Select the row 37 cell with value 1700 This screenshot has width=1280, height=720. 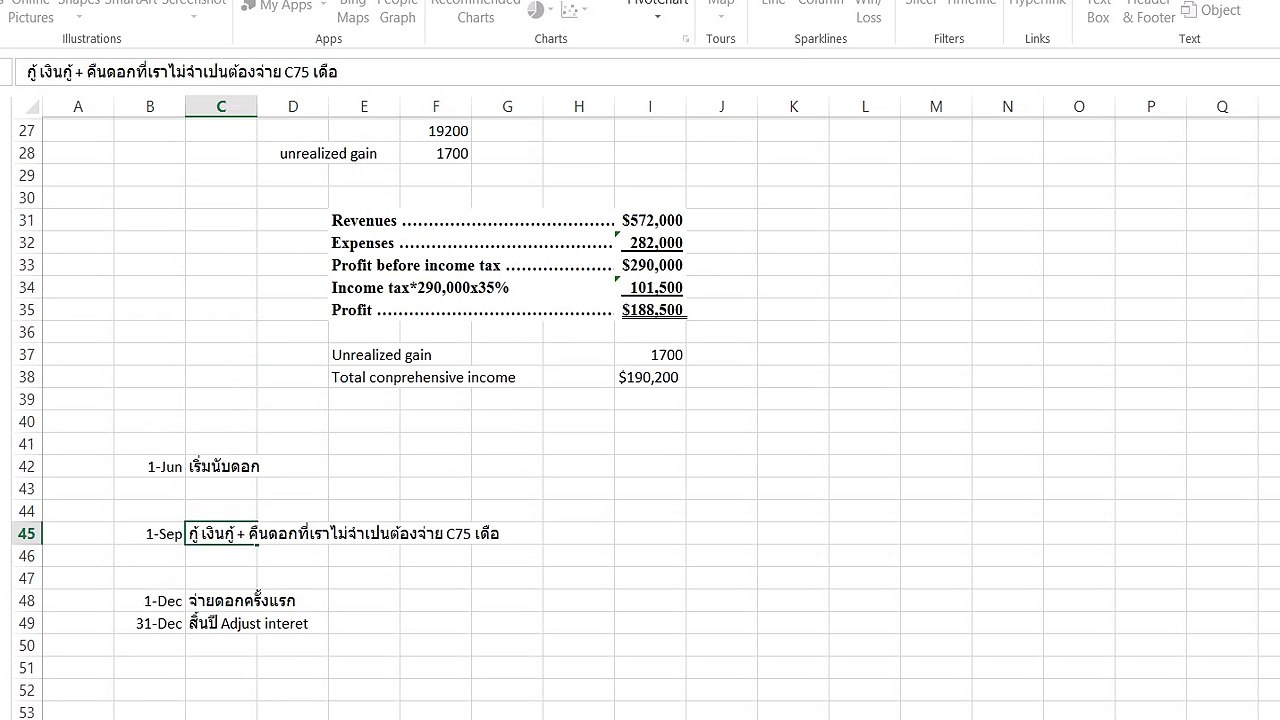click(650, 355)
